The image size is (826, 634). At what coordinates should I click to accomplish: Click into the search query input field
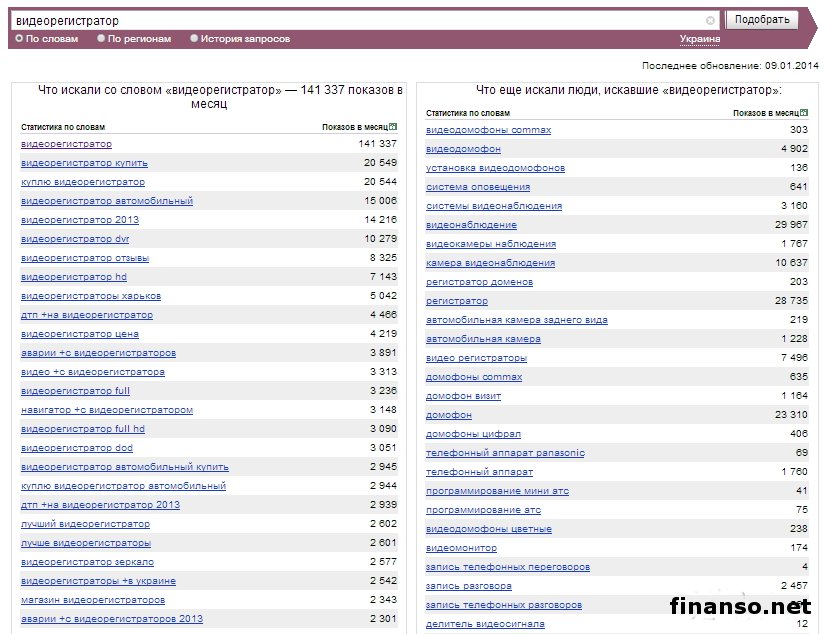(360, 20)
